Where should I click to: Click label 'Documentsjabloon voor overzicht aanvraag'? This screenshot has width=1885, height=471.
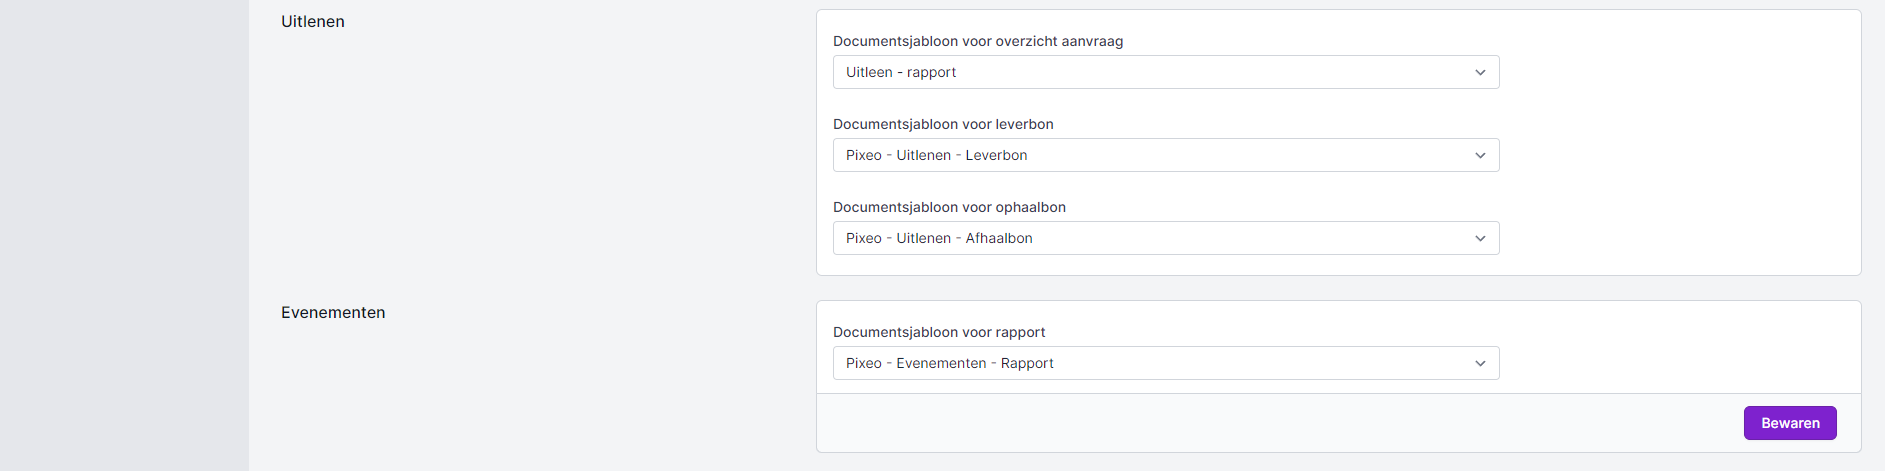click(x=977, y=41)
